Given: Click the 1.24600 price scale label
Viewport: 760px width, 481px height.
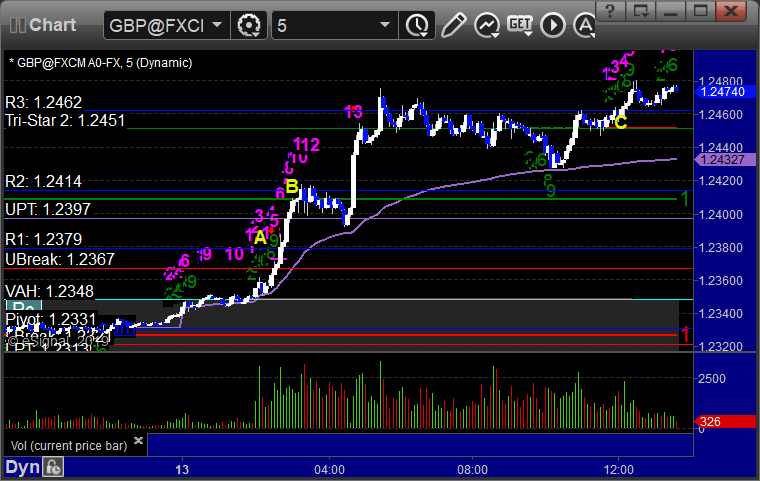Looking at the screenshot, I should [x=721, y=115].
